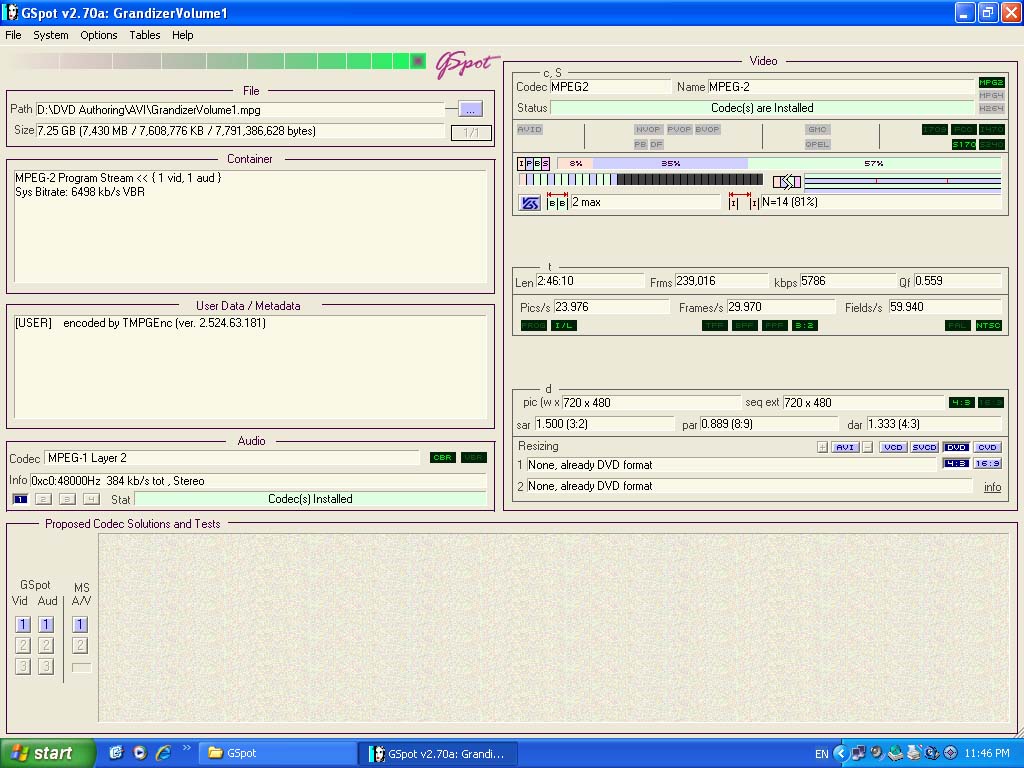Click GSpot Vid test button 2

click(23, 645)
